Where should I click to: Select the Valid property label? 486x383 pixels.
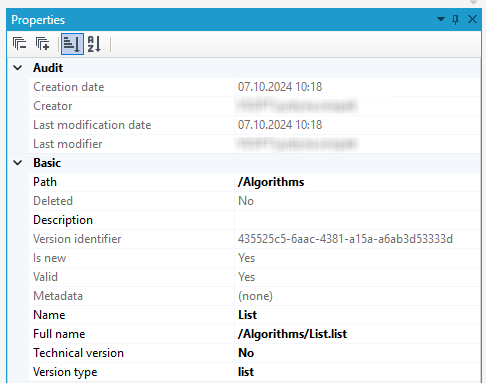click(45, 277)
